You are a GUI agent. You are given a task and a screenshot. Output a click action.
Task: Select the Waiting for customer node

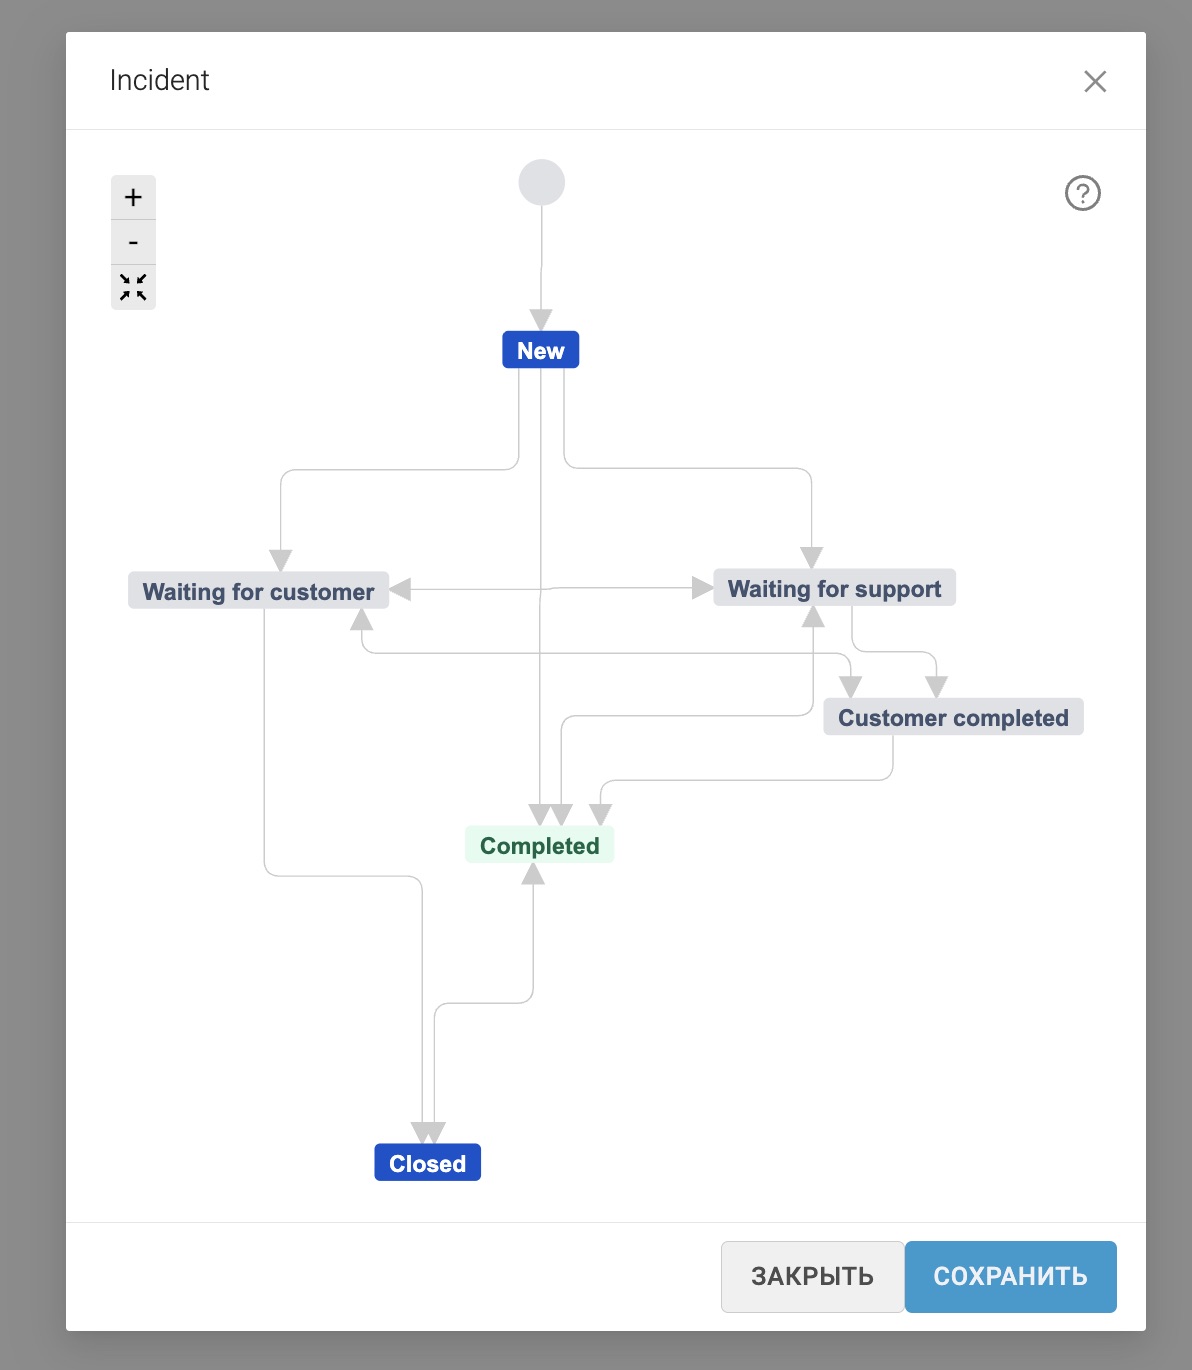click(x=258, y=591)
